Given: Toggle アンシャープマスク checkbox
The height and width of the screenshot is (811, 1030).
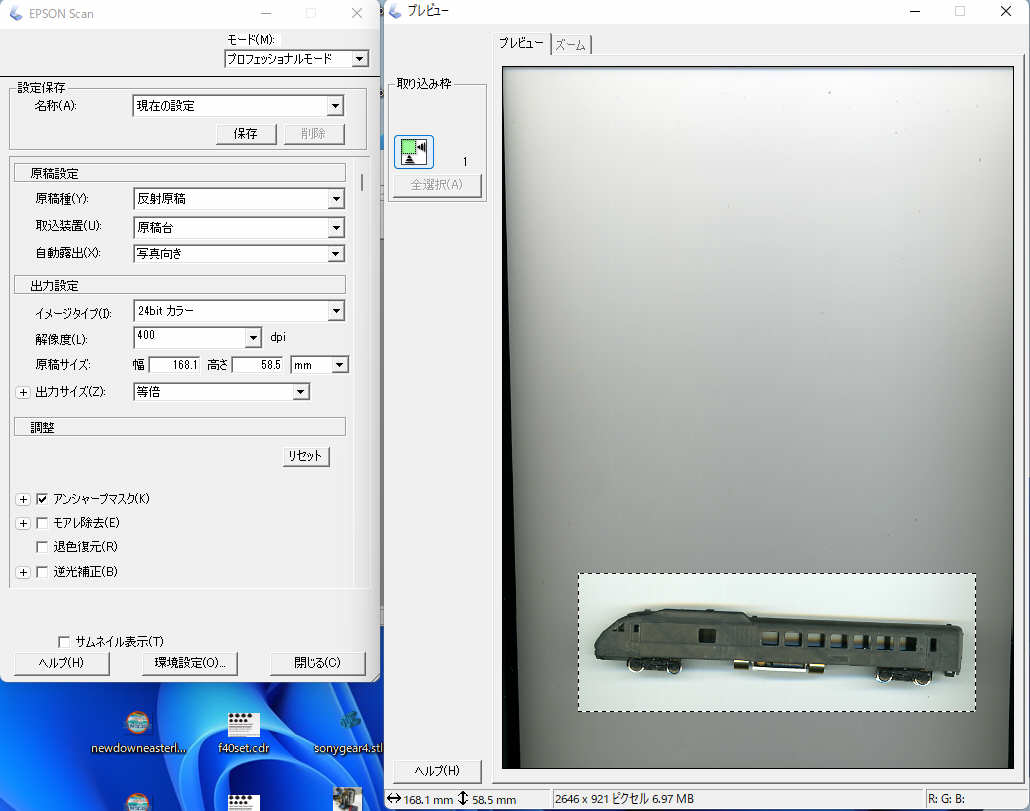Looking at the screenshot, I should (42, 499).
